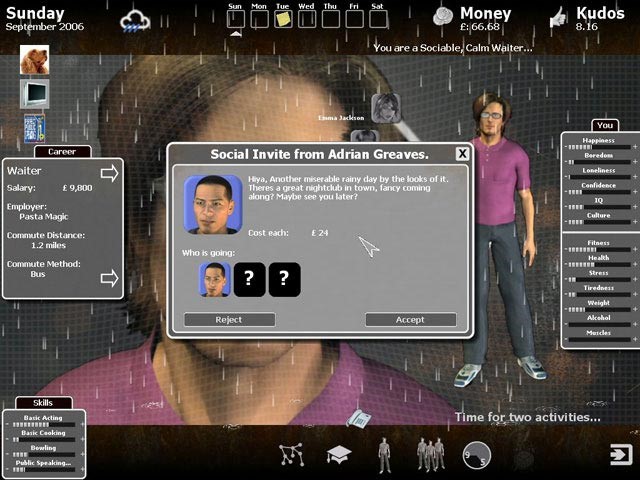Open the Career tab
The height and width of the screenshot is (480, 640).
(x=62, y=152)
